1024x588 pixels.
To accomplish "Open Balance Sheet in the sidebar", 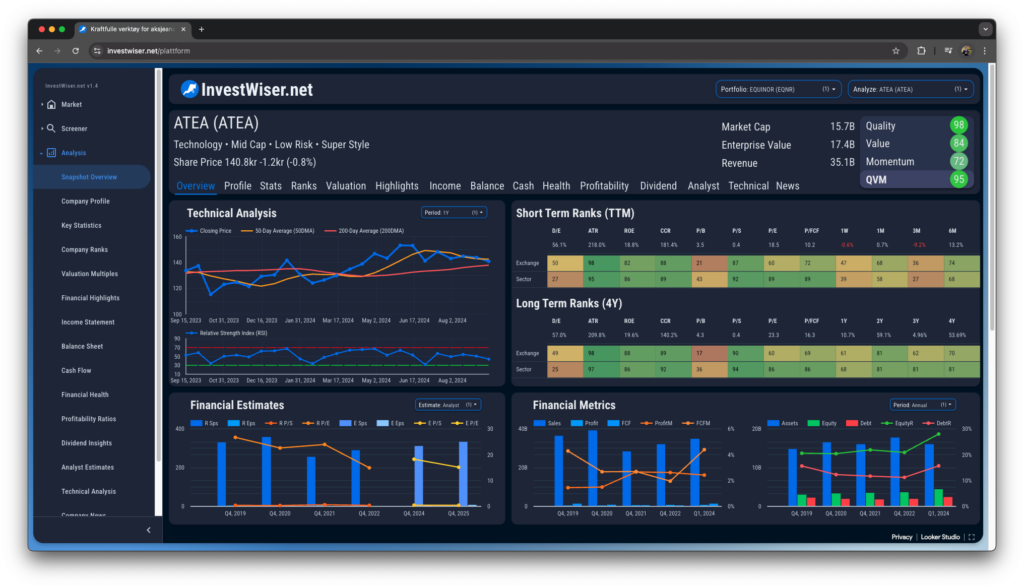I will (82, 346).
